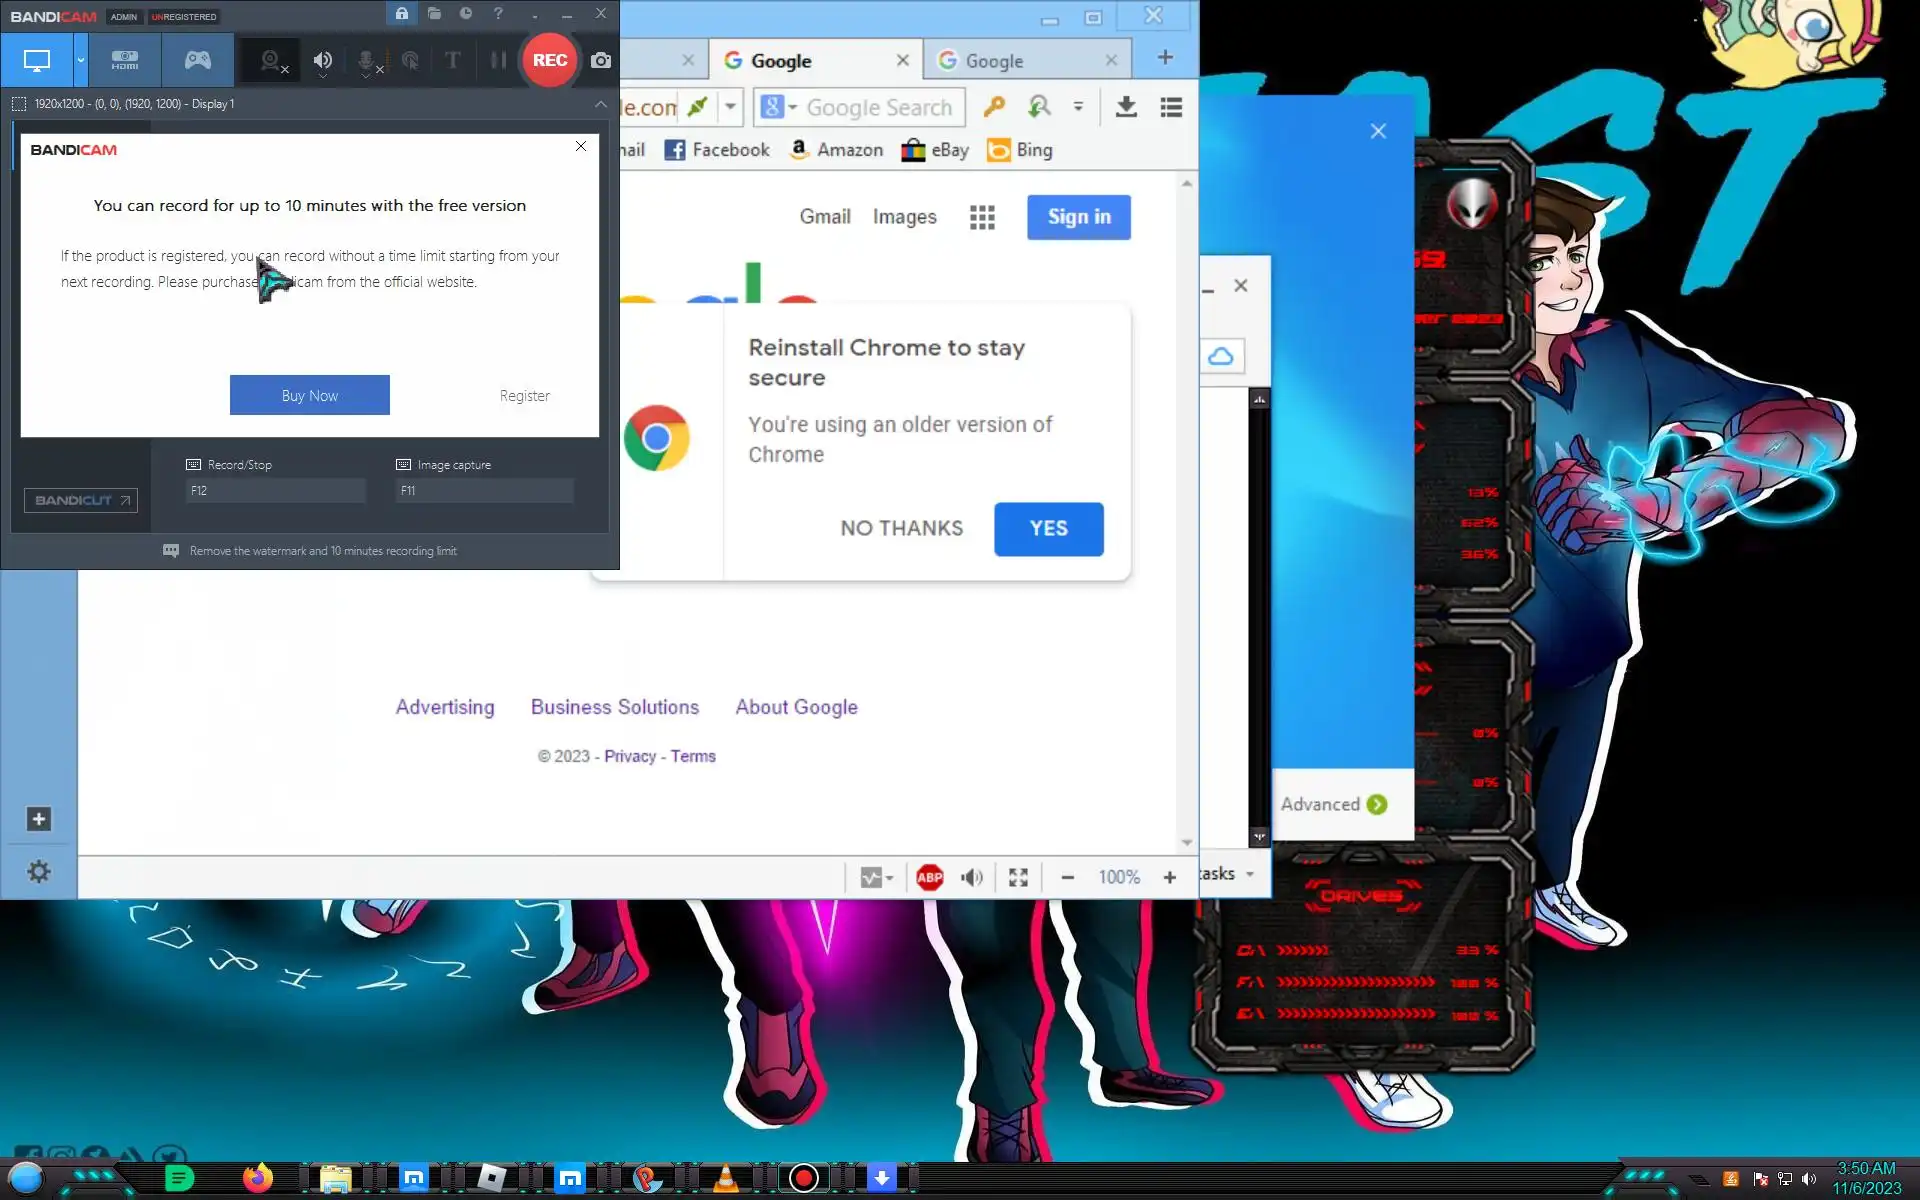Click zoom in plus beside 100%
The height and width of the screenshot is (1200, 1920).
[1169, 877]
